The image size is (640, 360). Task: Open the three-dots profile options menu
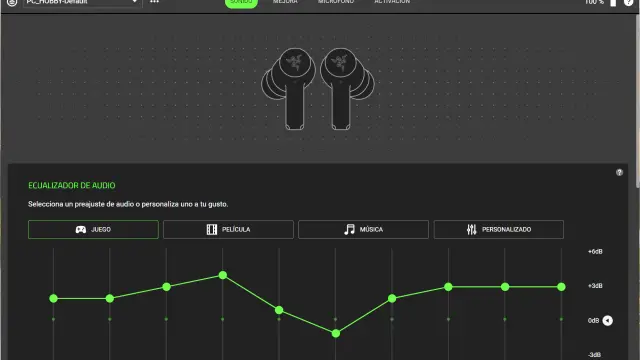[x=154, y=2]
